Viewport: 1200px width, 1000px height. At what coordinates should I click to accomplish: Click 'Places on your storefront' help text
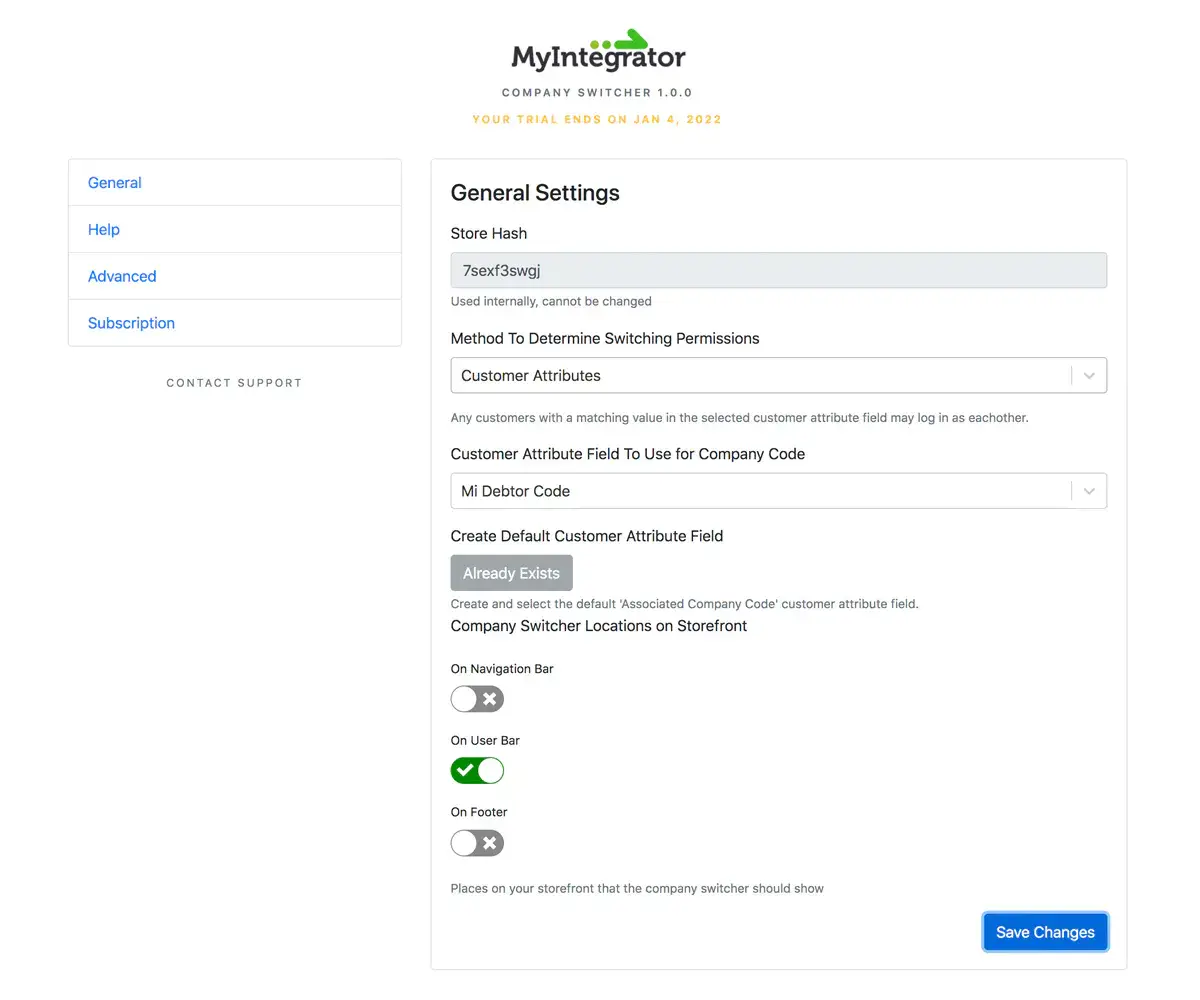coord(637,888)
